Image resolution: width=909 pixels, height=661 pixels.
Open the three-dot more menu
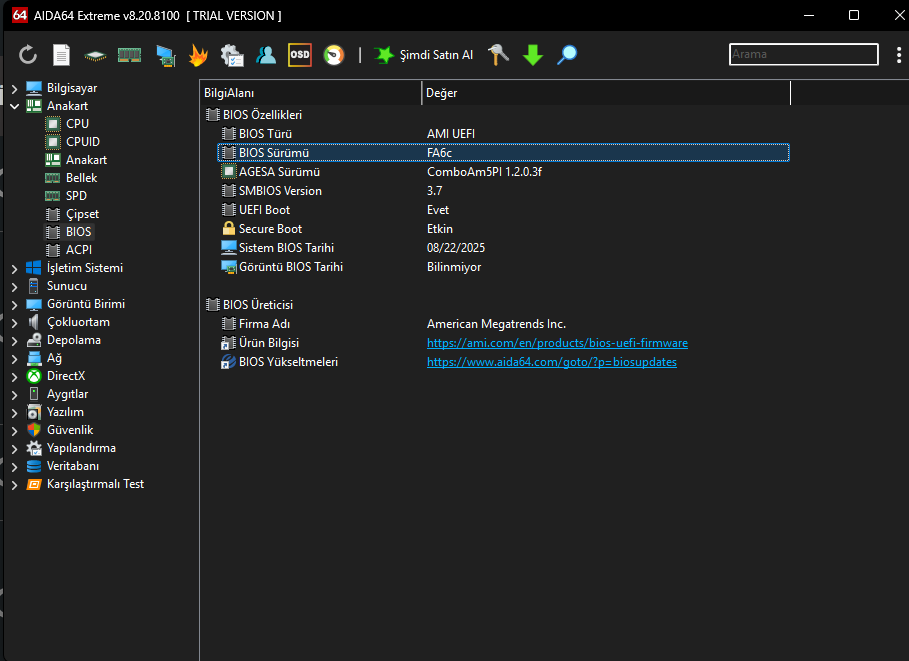[899, 55]
